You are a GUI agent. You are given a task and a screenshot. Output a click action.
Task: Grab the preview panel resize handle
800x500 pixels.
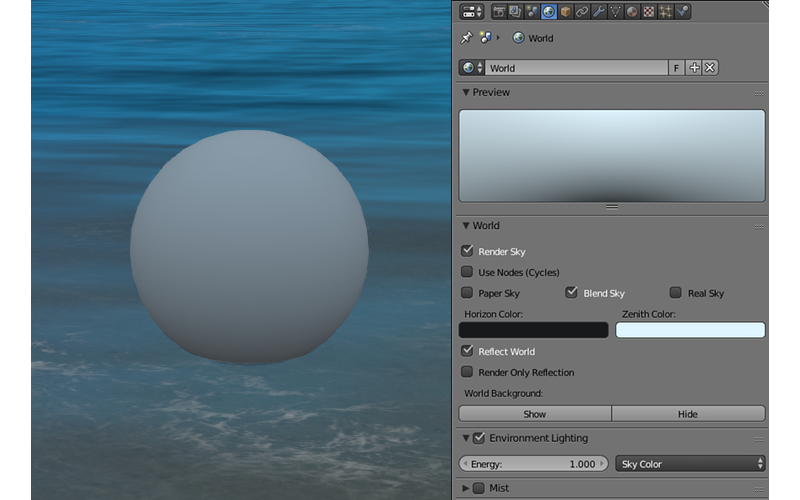click(x=612, y=207)
